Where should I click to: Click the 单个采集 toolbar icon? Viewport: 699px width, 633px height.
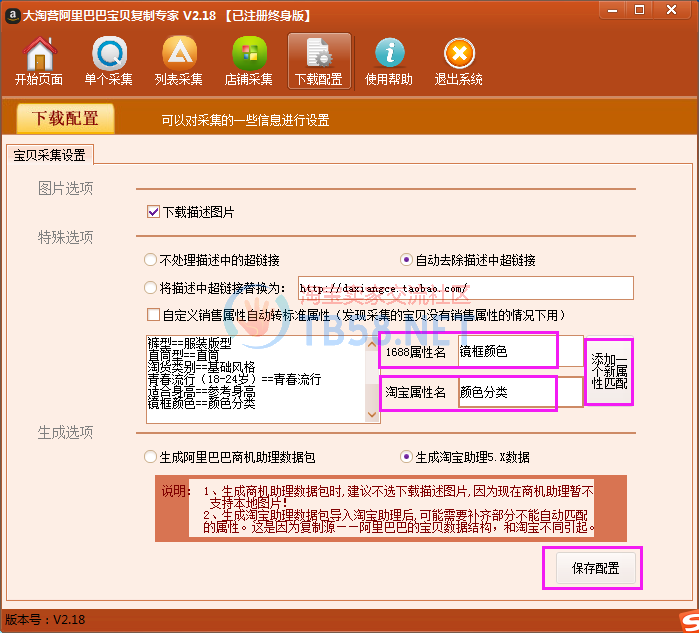(x=108, y=60)
